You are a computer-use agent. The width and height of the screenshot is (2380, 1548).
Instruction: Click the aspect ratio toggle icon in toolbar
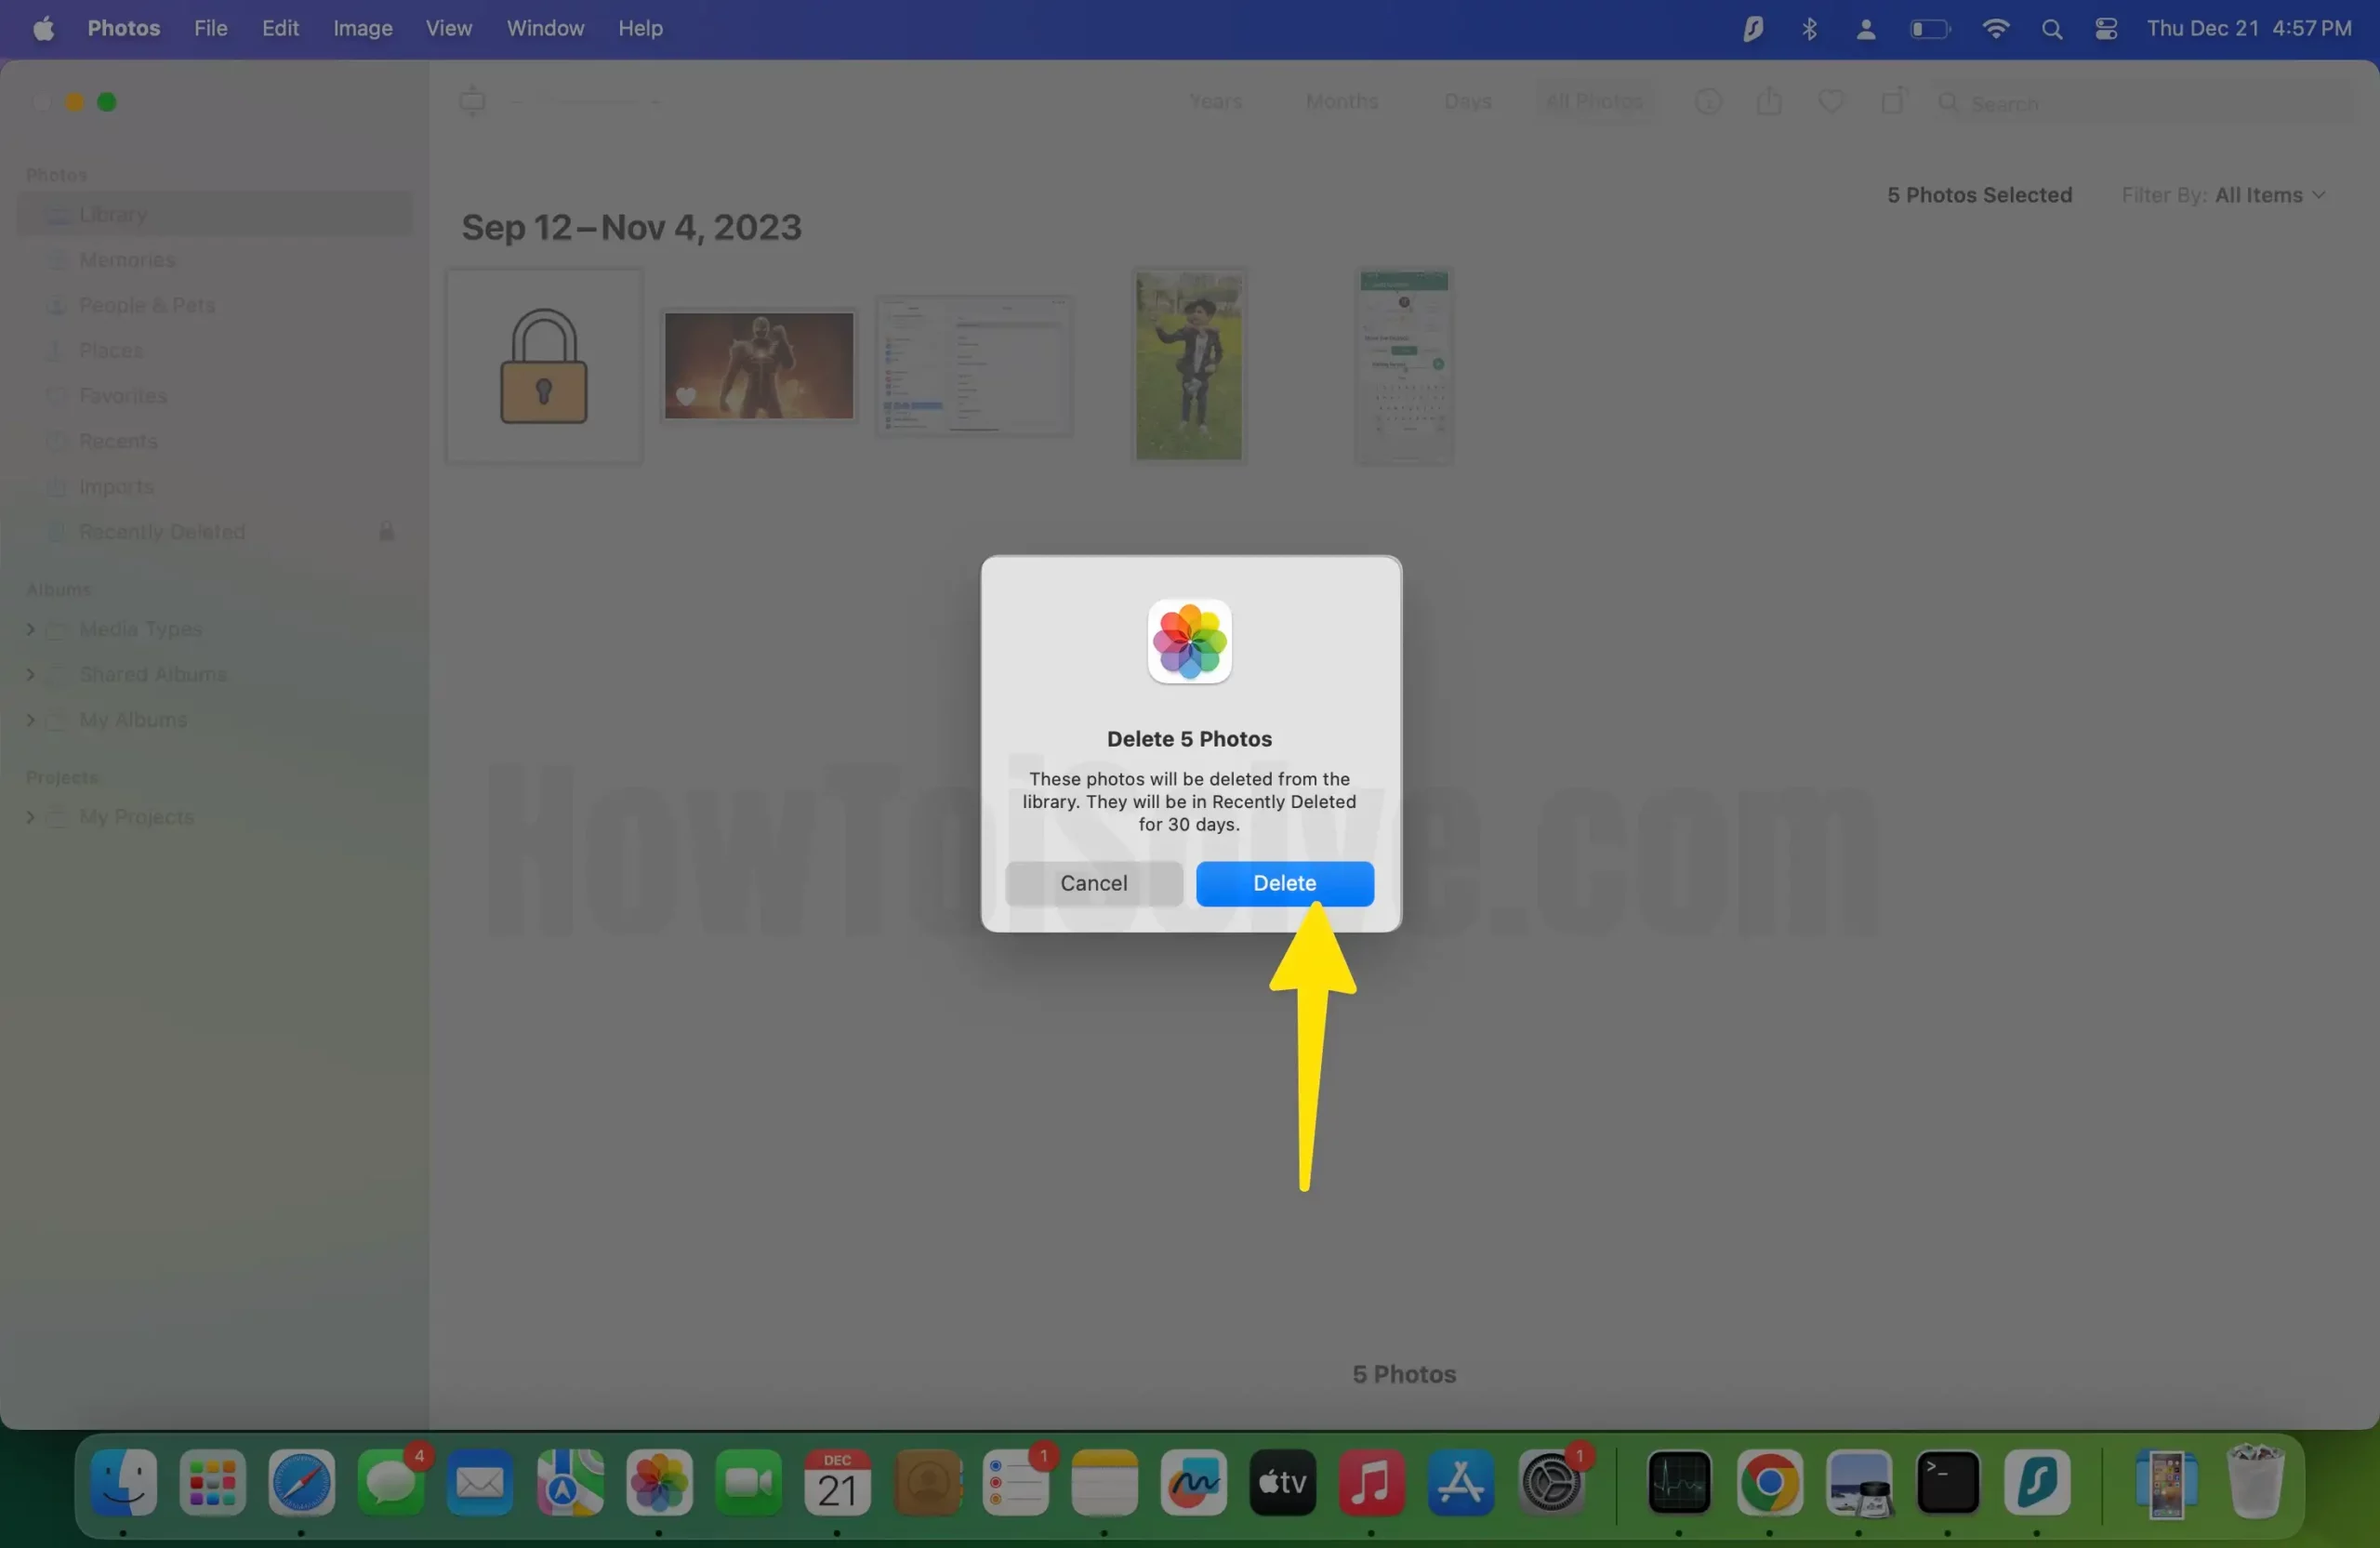[x=472, y=101]
